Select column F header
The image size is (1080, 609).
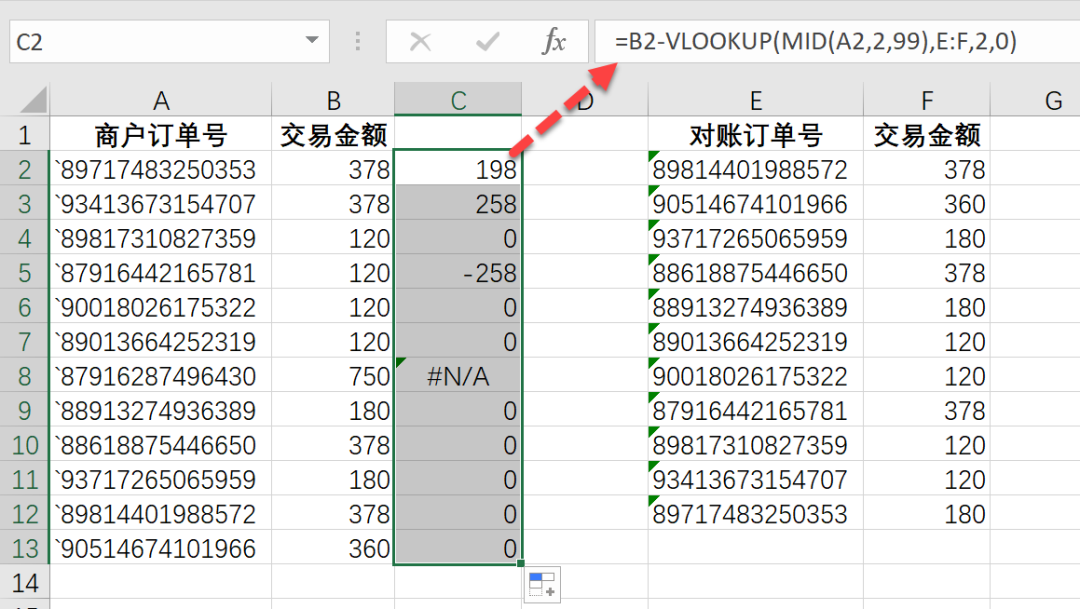[x=926, y=101]
